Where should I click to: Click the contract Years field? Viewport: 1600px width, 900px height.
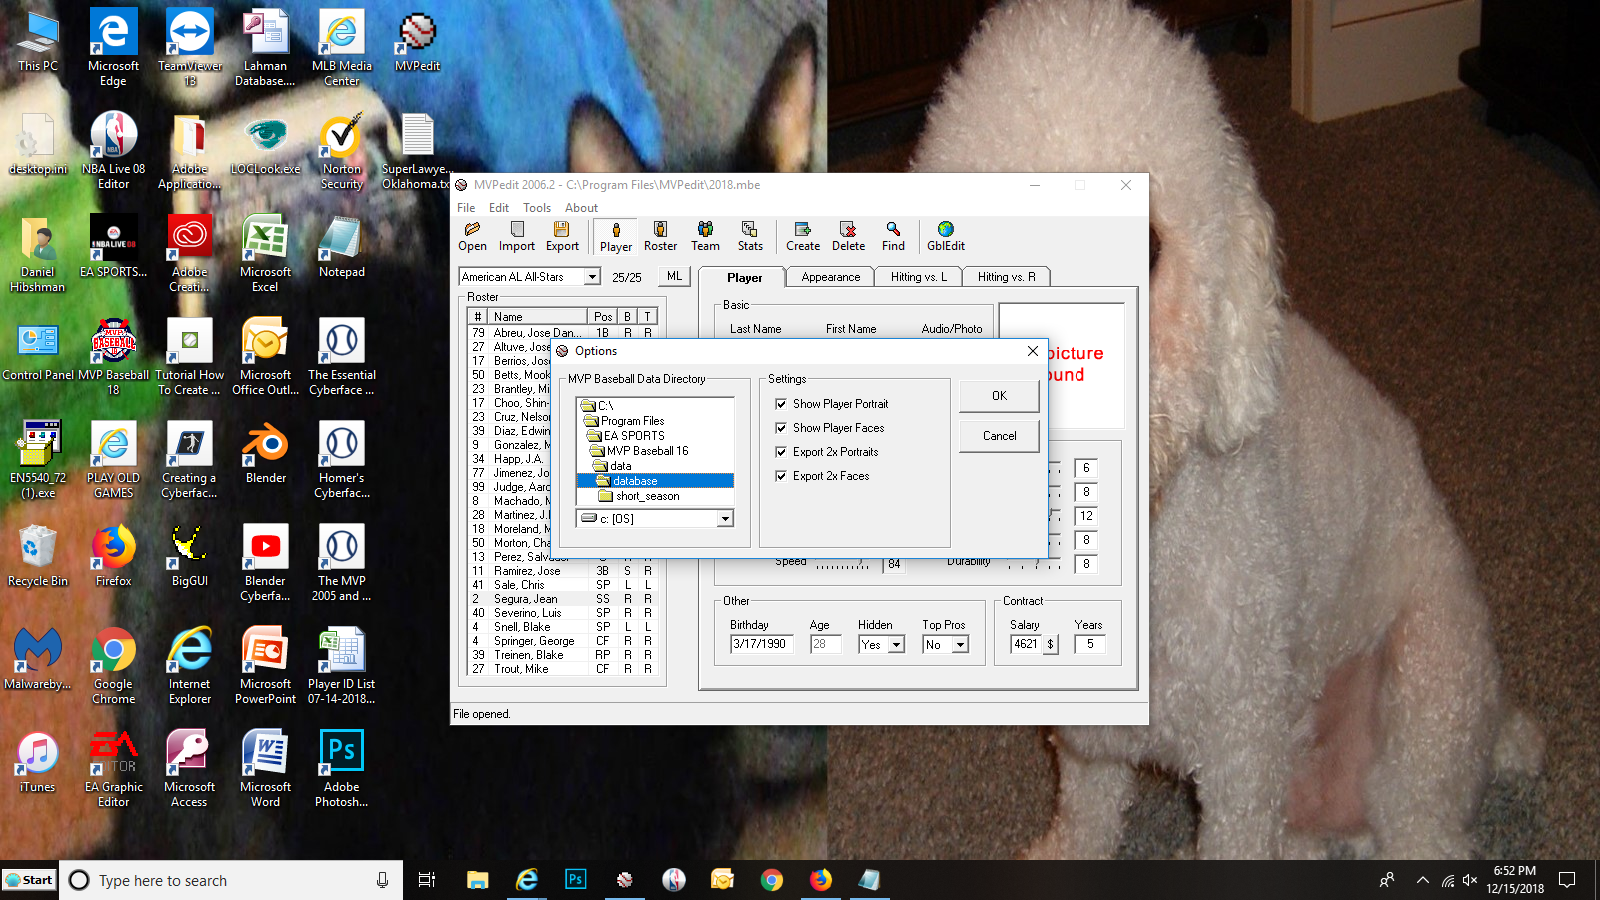click(x=1090, y=645)
